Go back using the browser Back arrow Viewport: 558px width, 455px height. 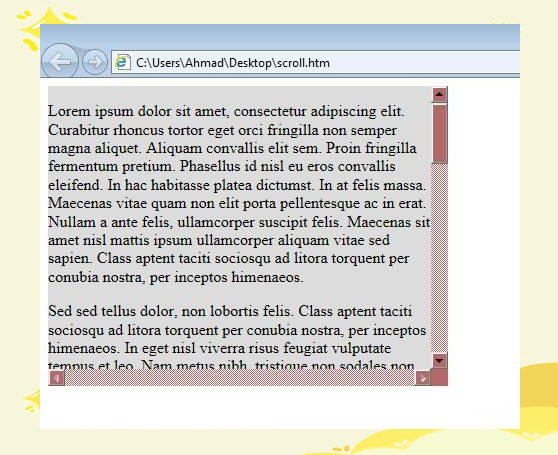[59, 61]
